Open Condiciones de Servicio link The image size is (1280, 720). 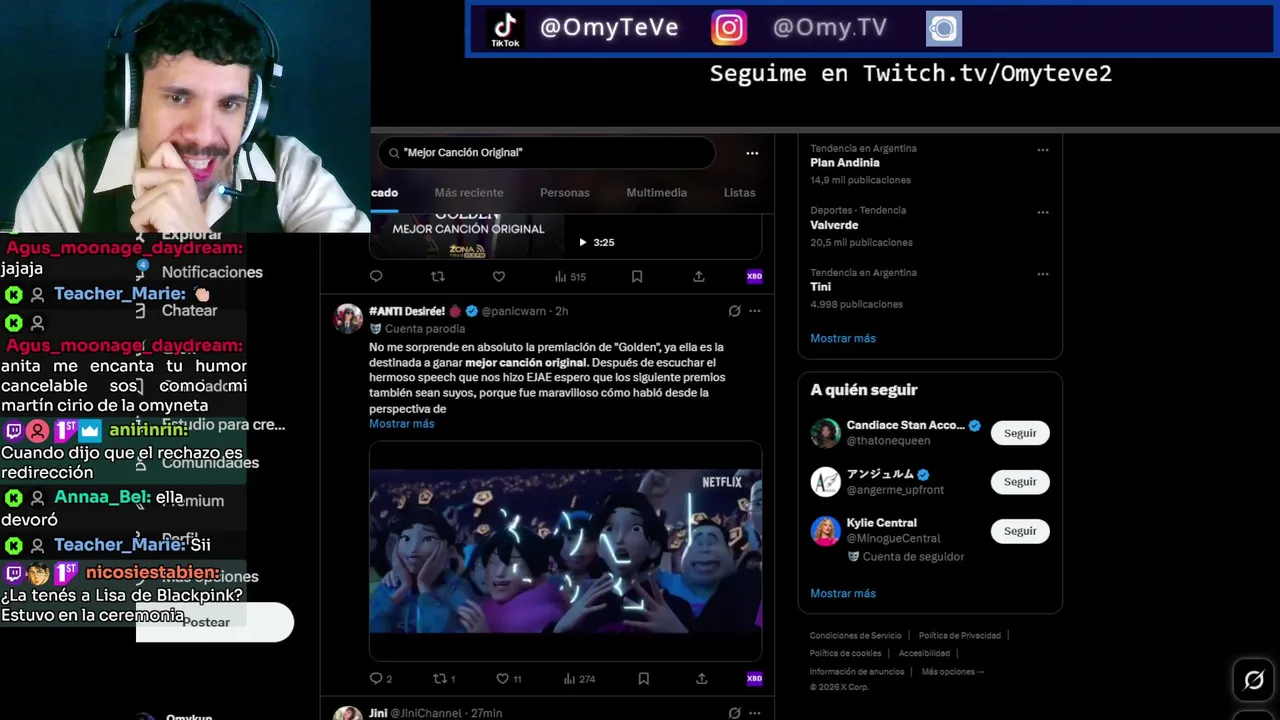tap(855, 636)
